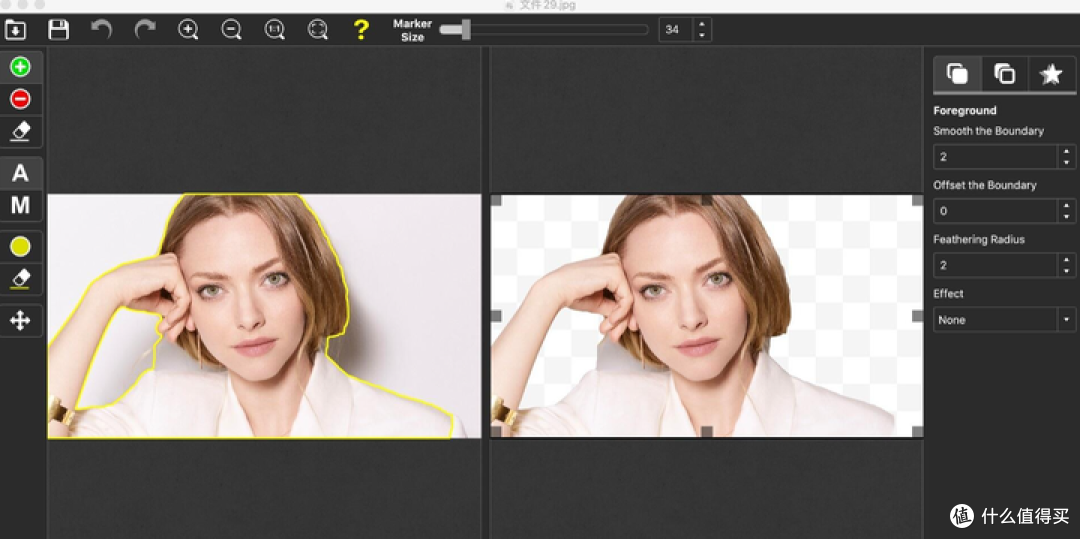Click the Marker Size value field 34
The height and width of the screenshot is (539, 1080).
[x=675, y=30]
